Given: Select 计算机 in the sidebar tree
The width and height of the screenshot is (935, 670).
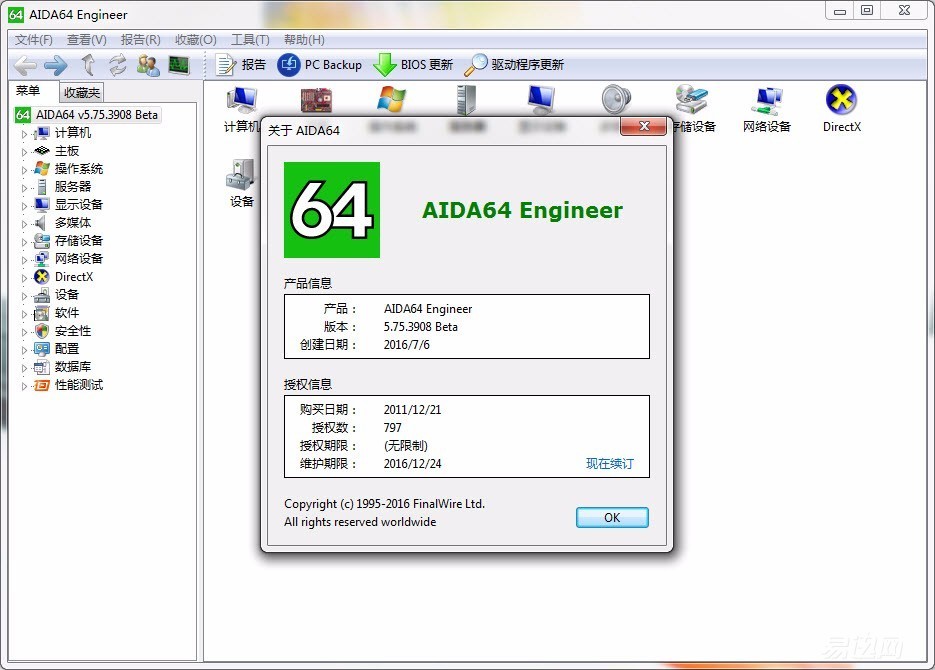Looking at the screenshot, I should [x=73, y=133].
